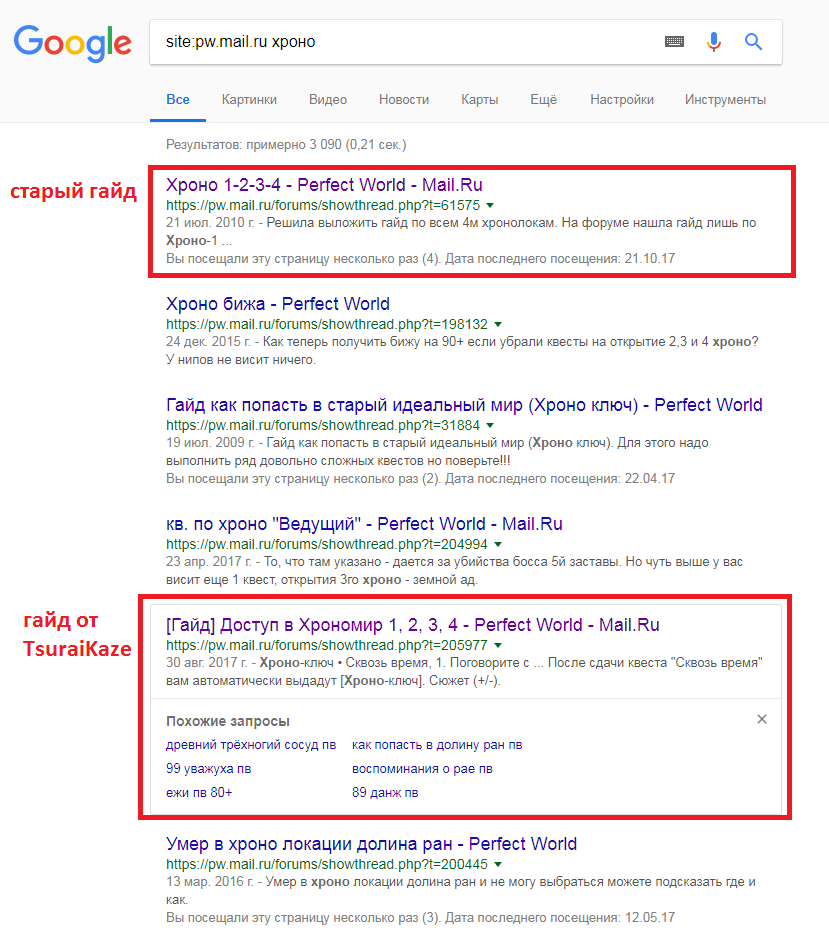Image resolution: width=829 pixels, height=937 pixels.
Task: Open the 'Новости' tab
Action: [x=404, y=99]
